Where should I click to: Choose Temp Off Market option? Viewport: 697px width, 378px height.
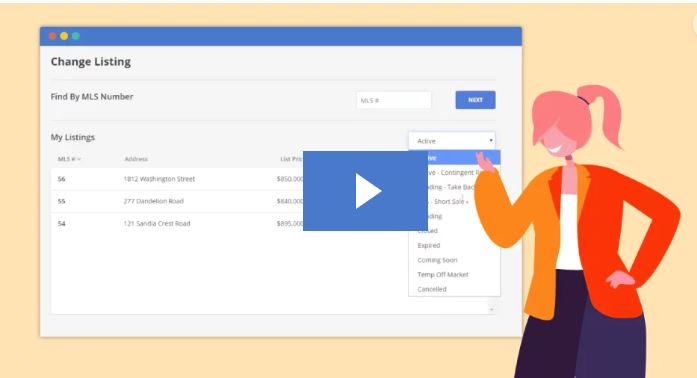click(443, 274)
